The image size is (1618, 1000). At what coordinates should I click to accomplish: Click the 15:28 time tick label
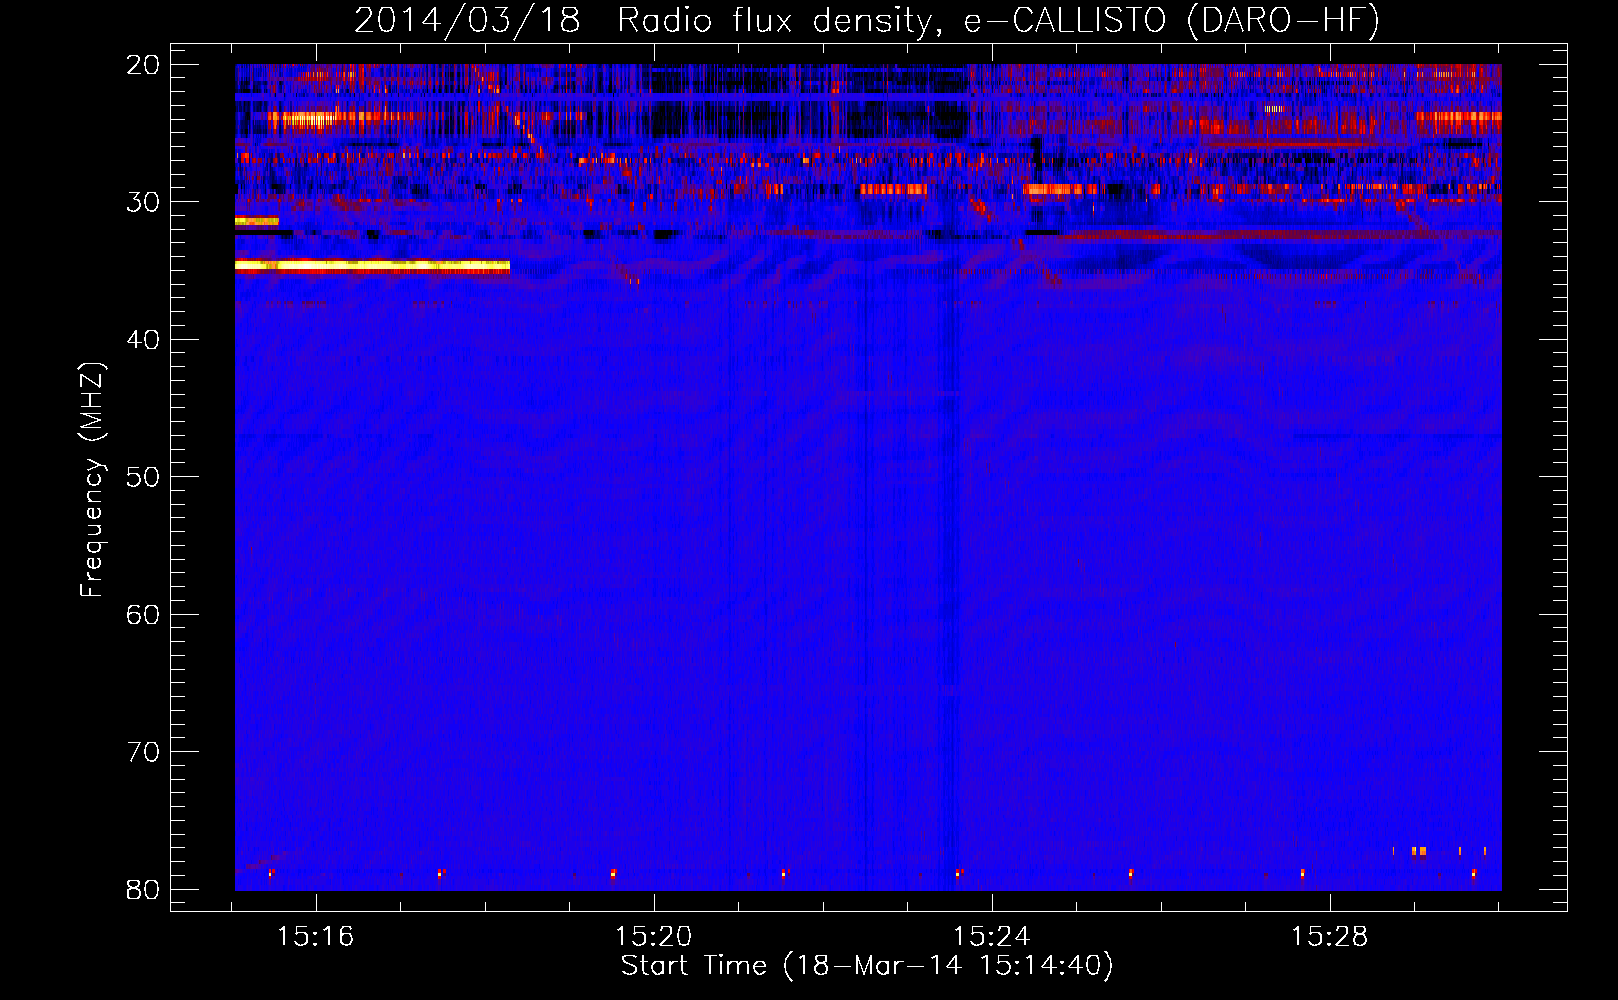coord(1329,937)
